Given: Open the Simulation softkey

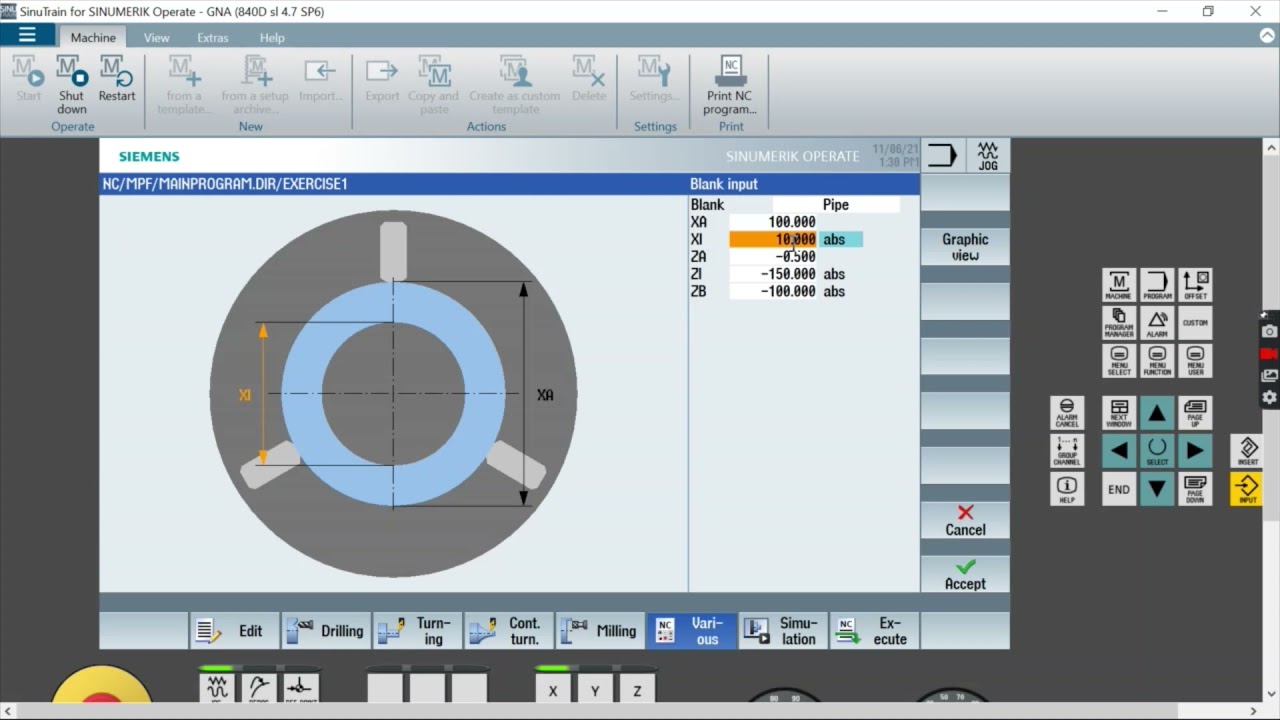Looking at the screenshot, I should [783, 631].
